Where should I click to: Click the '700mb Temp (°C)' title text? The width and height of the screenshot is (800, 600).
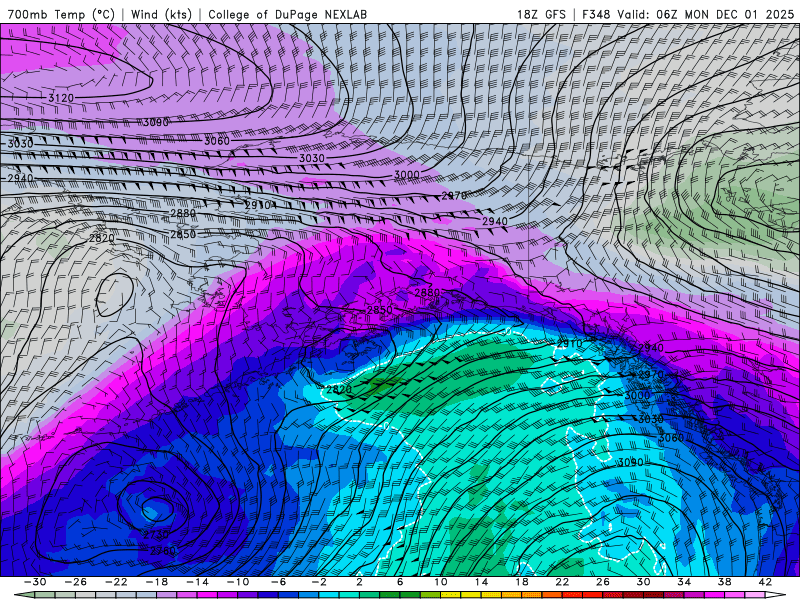[x=61, y=14]
